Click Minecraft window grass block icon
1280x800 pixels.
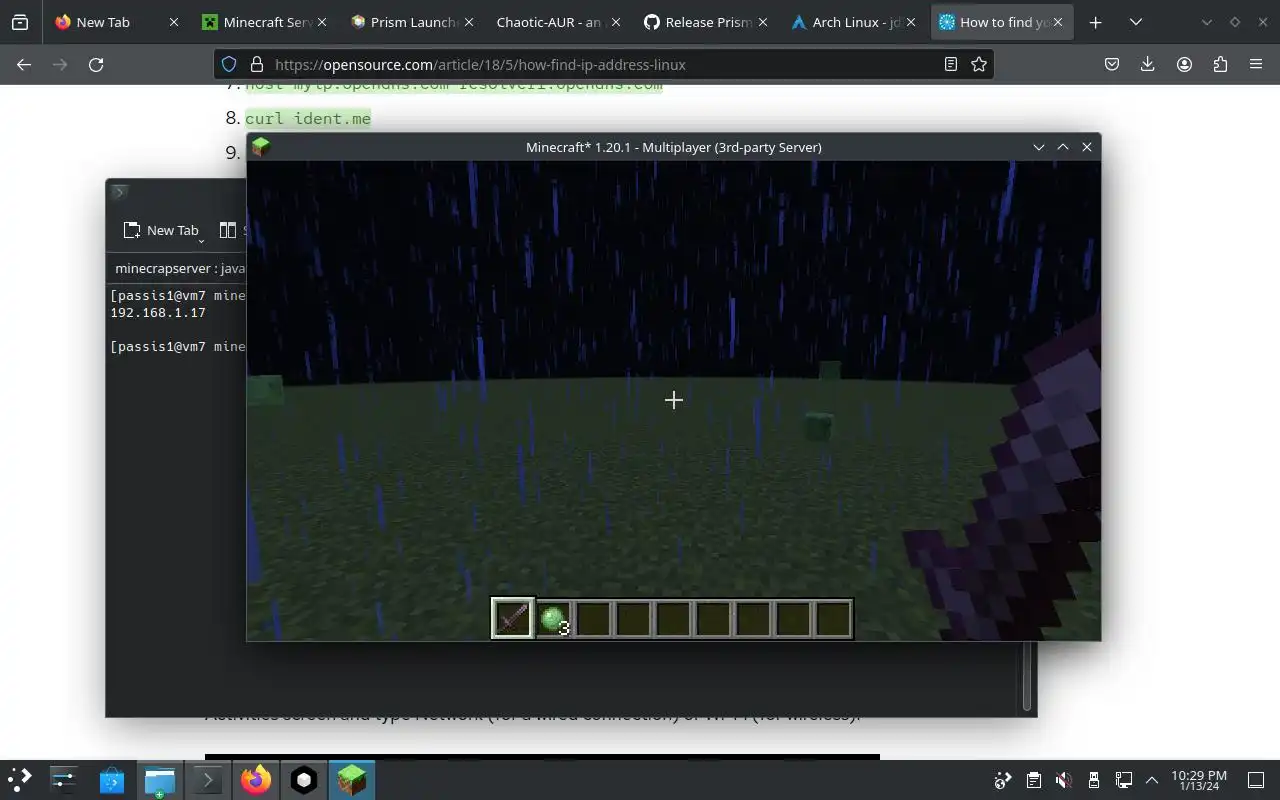pyautogui.click(x=261, y=147)
